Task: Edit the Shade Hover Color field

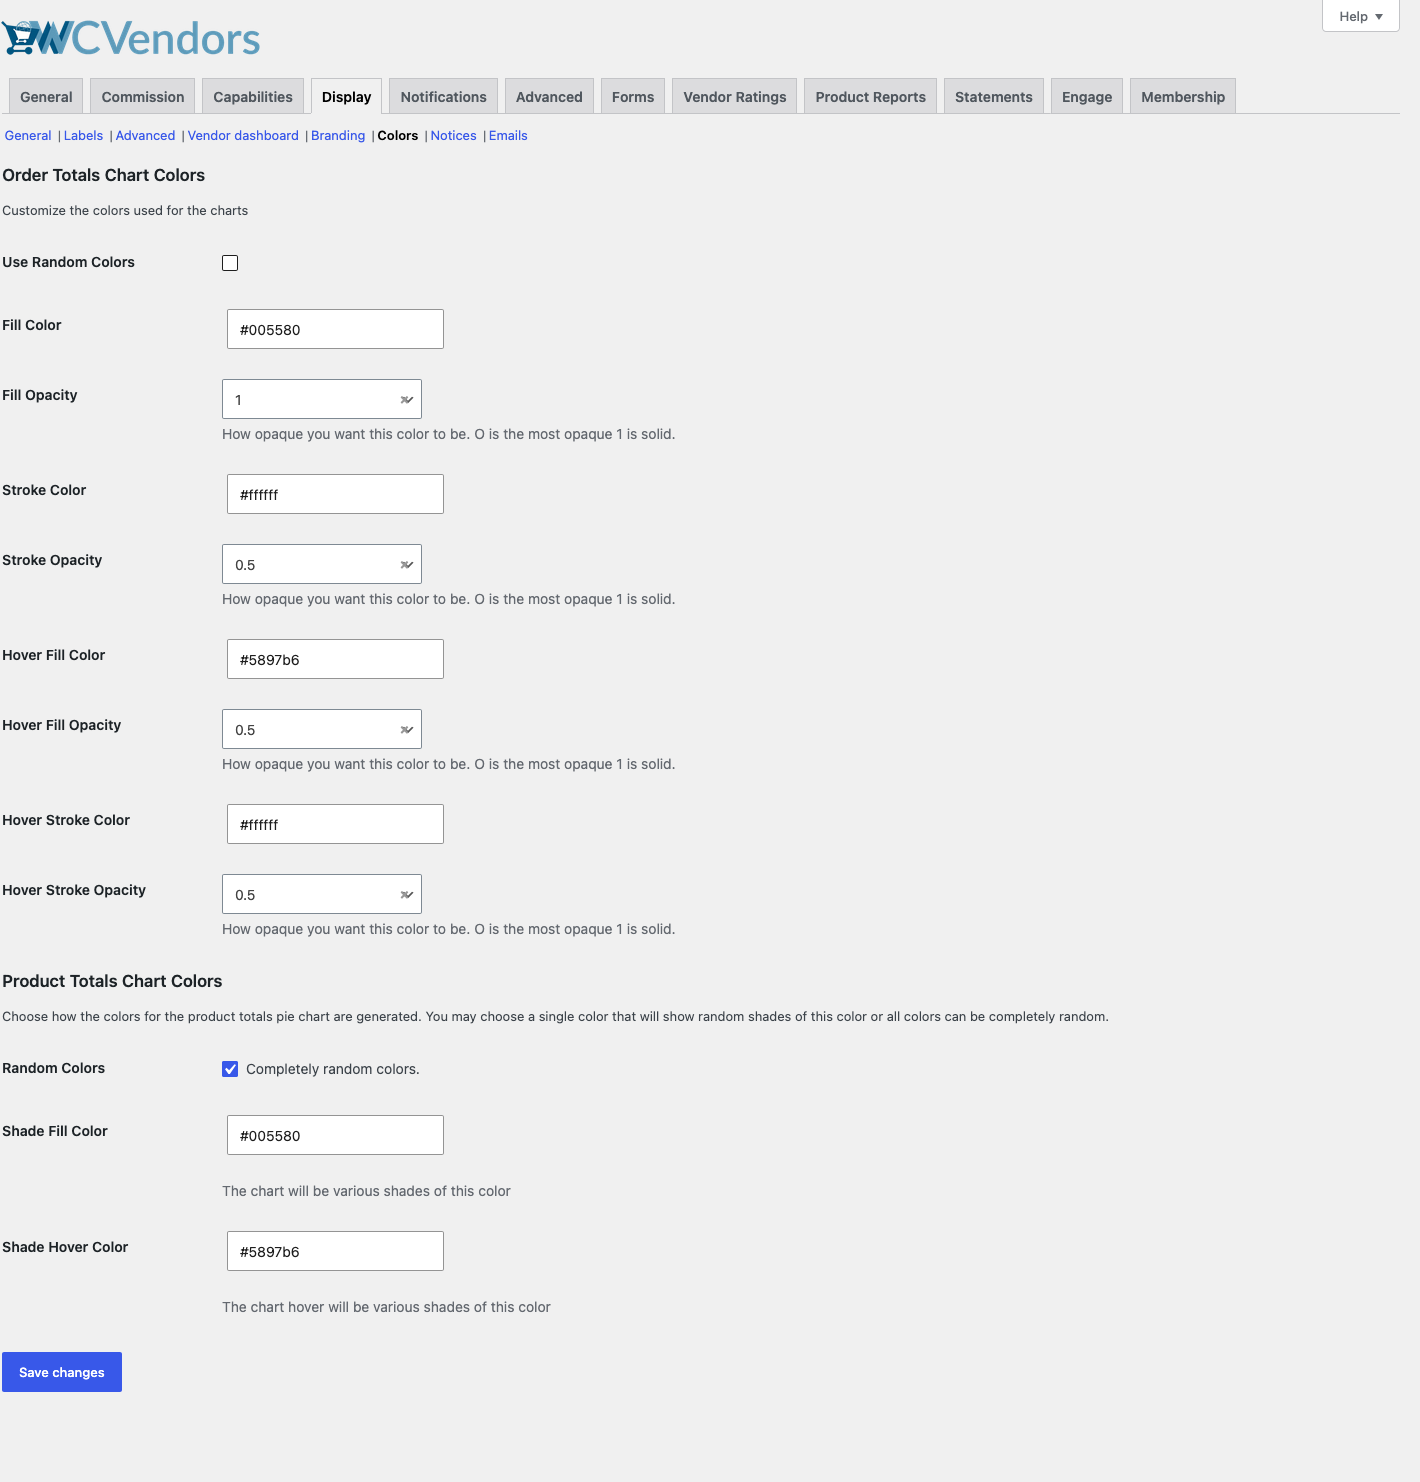Action: coord(335,1251)
